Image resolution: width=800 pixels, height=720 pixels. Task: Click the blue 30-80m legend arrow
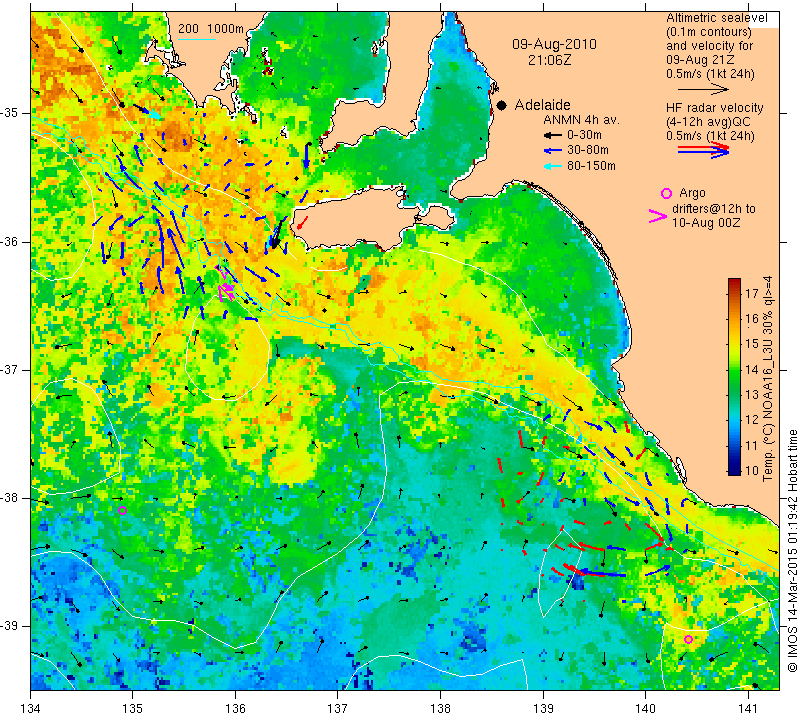552,151
